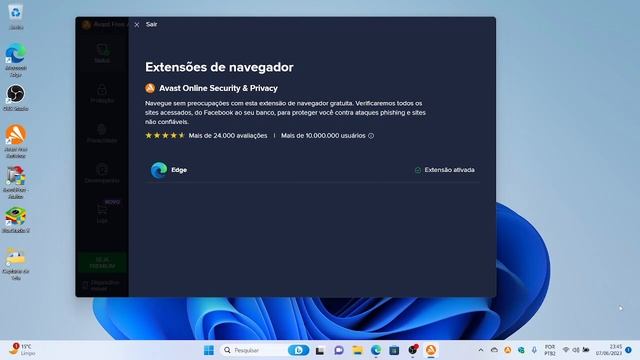This screenshot has width=640, height=360.
Task: Select the folder shortcut on the desktop
Action: 16,264
